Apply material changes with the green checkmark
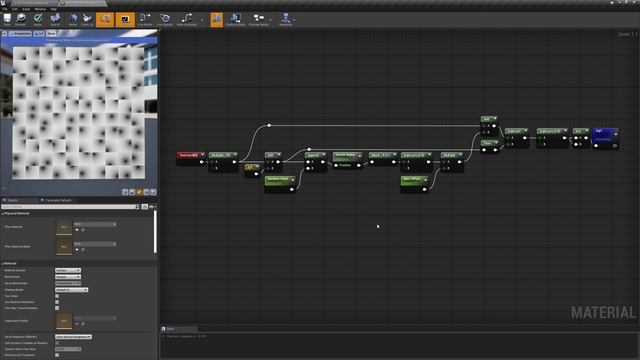This screenshot has height=360, width=640. [38, 19]
